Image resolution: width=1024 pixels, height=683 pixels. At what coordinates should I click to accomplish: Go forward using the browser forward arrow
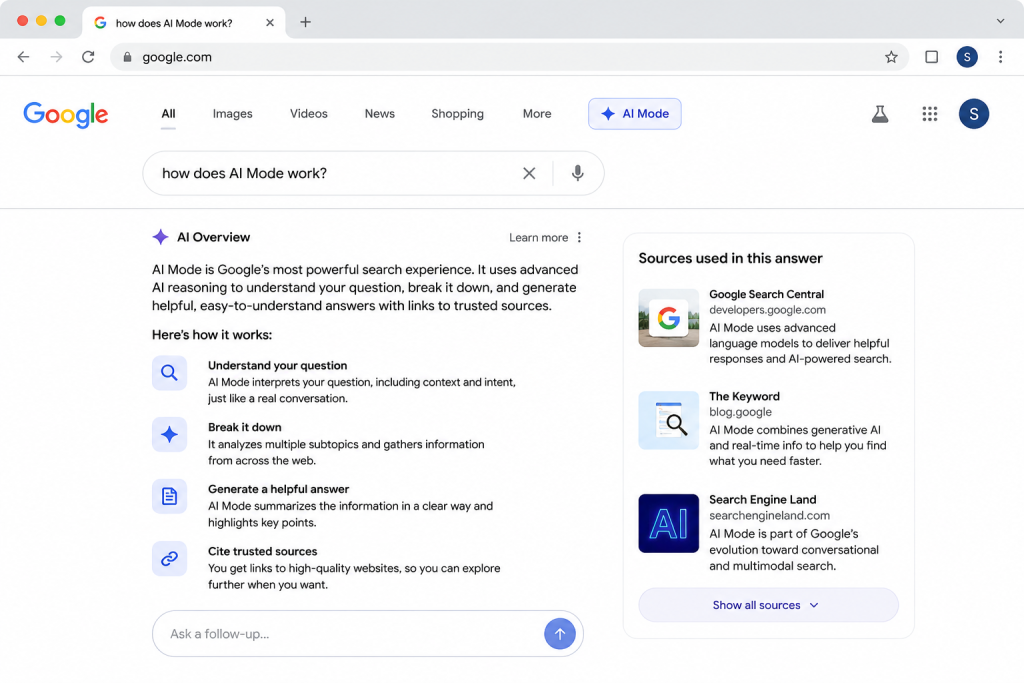click(x=56, y=57)
